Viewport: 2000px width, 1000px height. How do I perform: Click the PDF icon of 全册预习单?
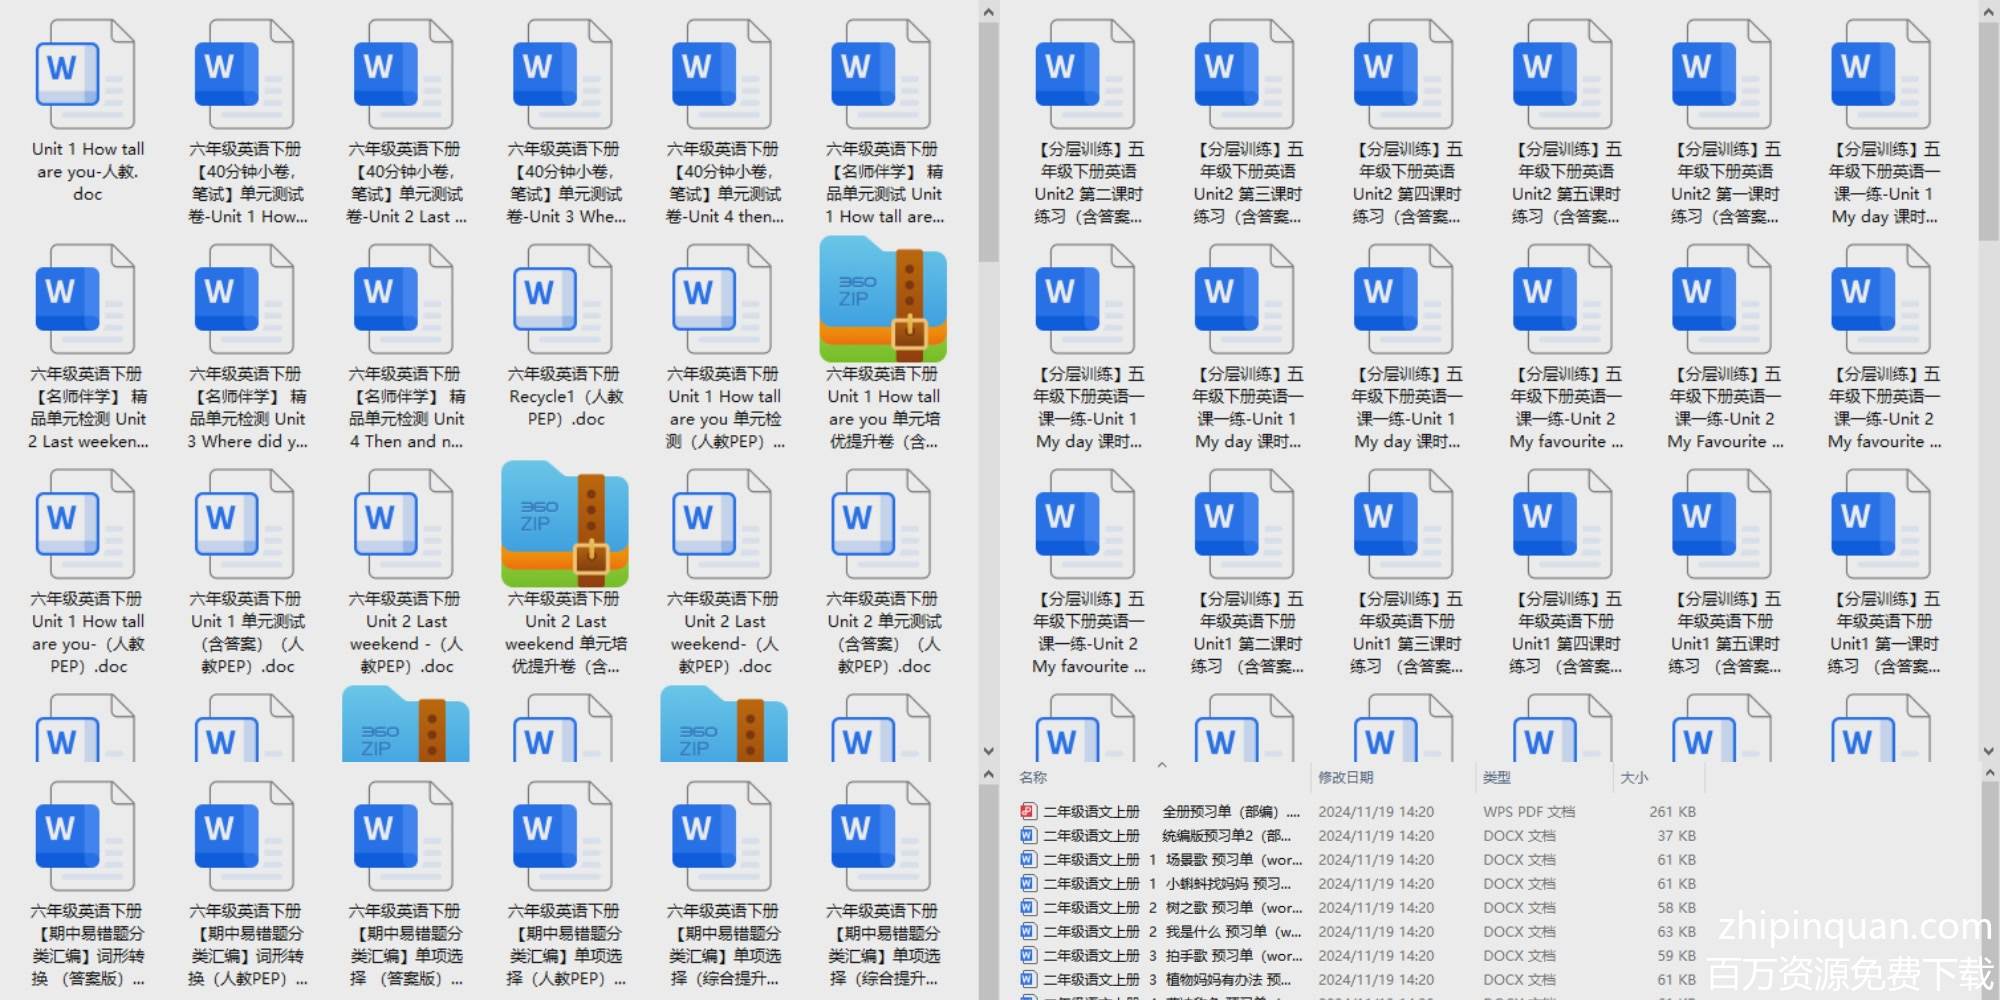point(1027,812)
